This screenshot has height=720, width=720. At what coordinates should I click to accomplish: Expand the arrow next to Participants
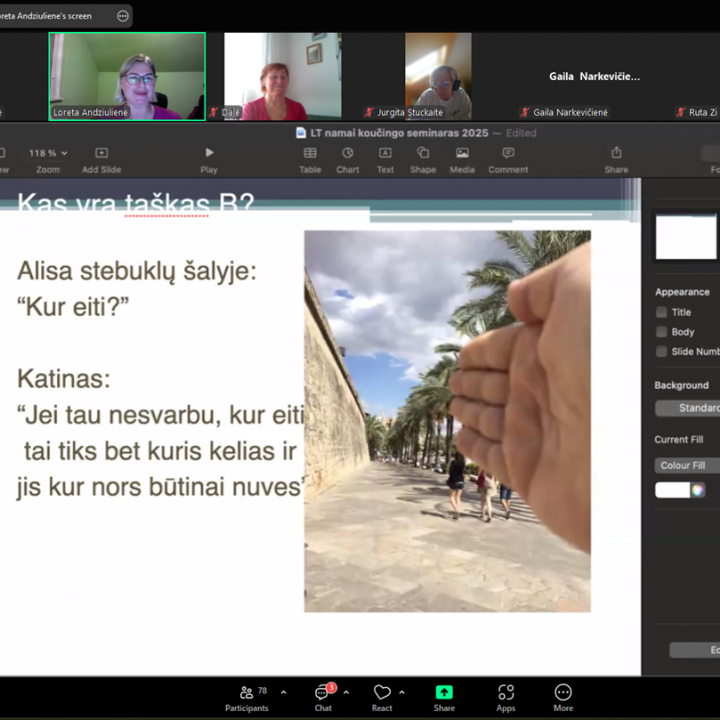tap(283, 692)
